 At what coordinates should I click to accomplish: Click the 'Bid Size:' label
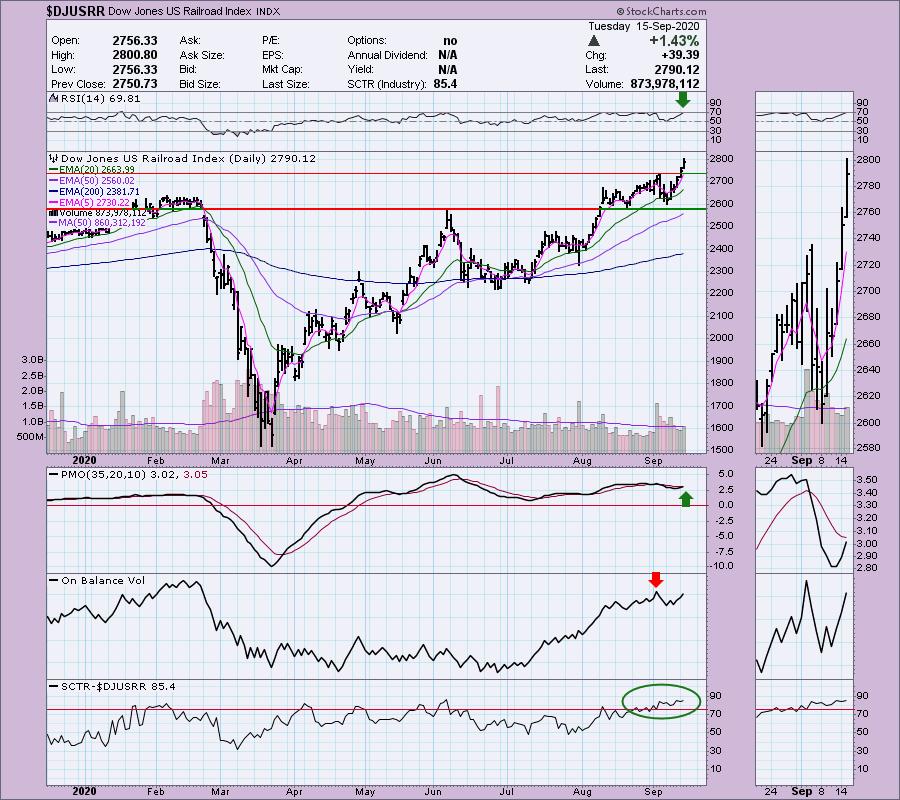(200, 84)
